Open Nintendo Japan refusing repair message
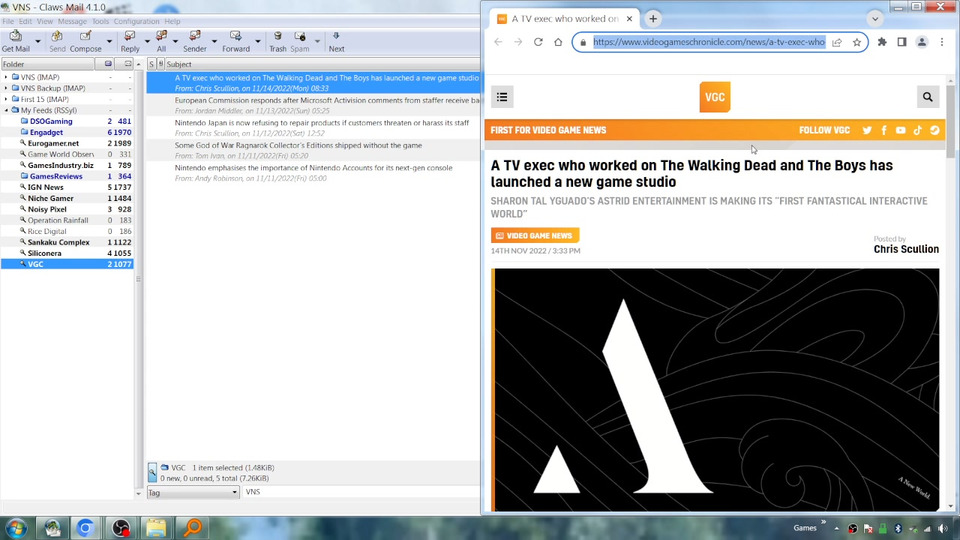This screenshot has height=540, width=960. 313,127
